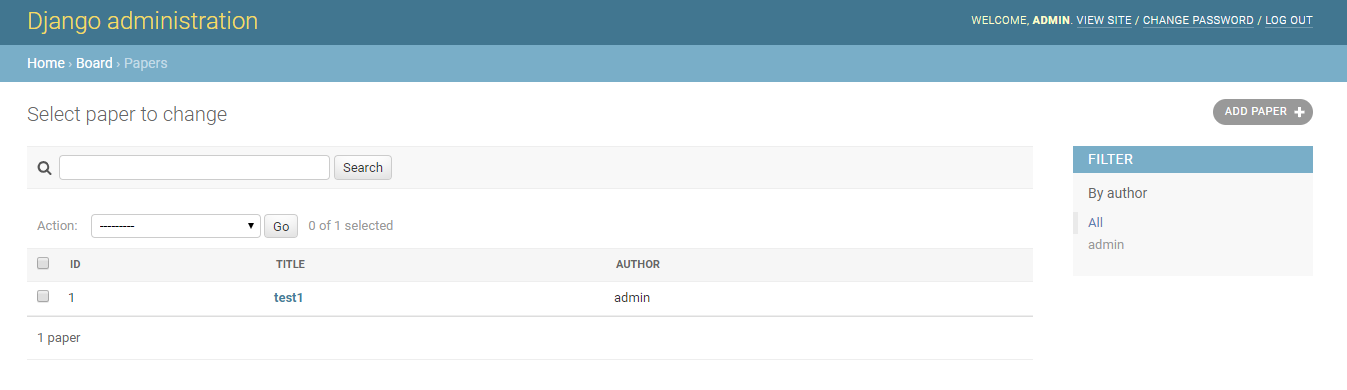Open paper with ID 1

coord(72,297)
